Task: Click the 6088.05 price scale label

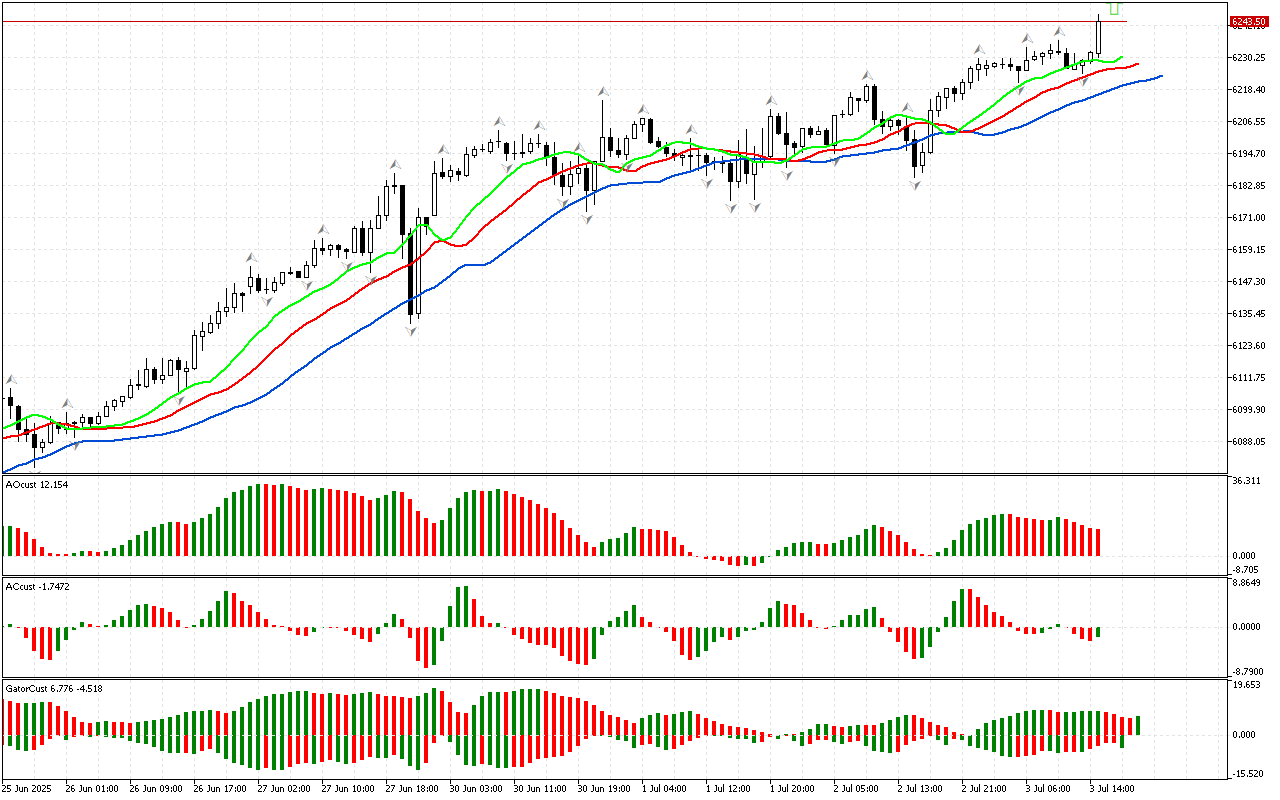Action: 1249,442
